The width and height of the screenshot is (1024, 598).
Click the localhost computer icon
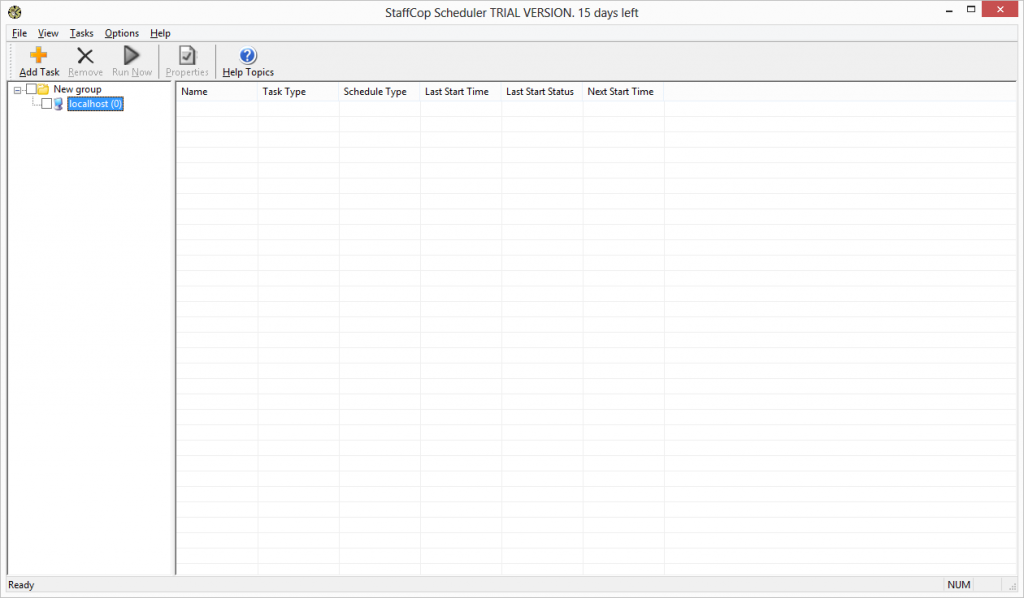[59, 104]
